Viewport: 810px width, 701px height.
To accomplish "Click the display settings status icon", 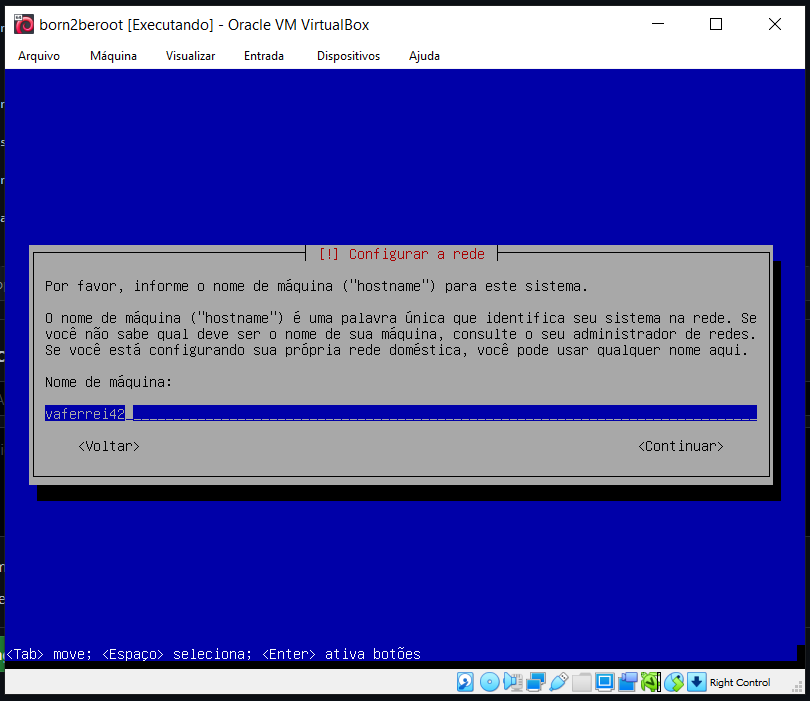I will (604, 682).
